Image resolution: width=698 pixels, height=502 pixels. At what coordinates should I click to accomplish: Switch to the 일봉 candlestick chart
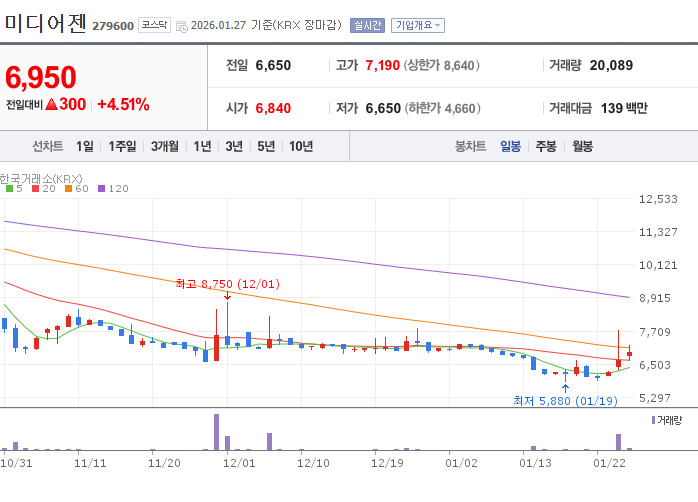(x=511, y=146)
